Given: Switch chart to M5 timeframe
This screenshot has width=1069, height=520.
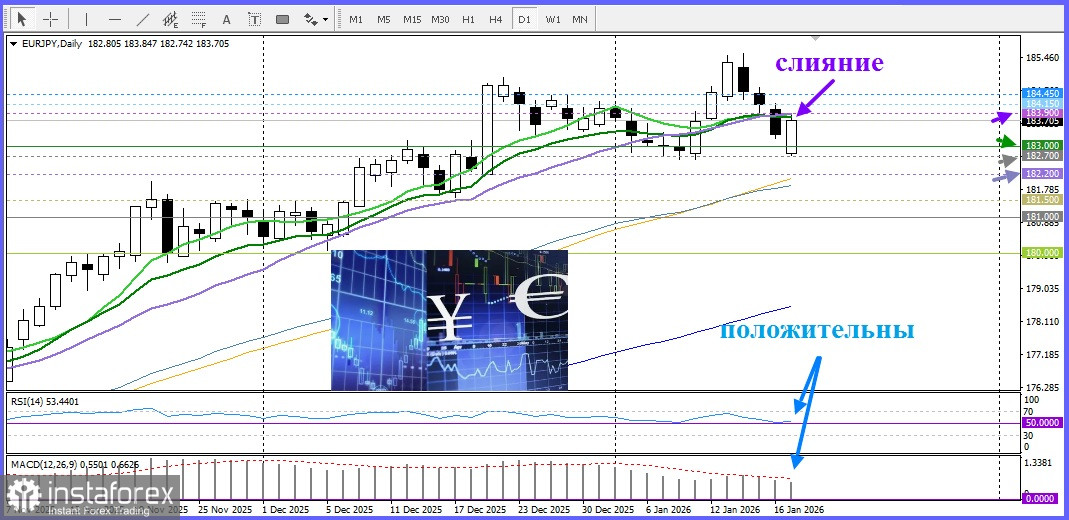Looking at the screenshot, I should click(x=384, y=19).
